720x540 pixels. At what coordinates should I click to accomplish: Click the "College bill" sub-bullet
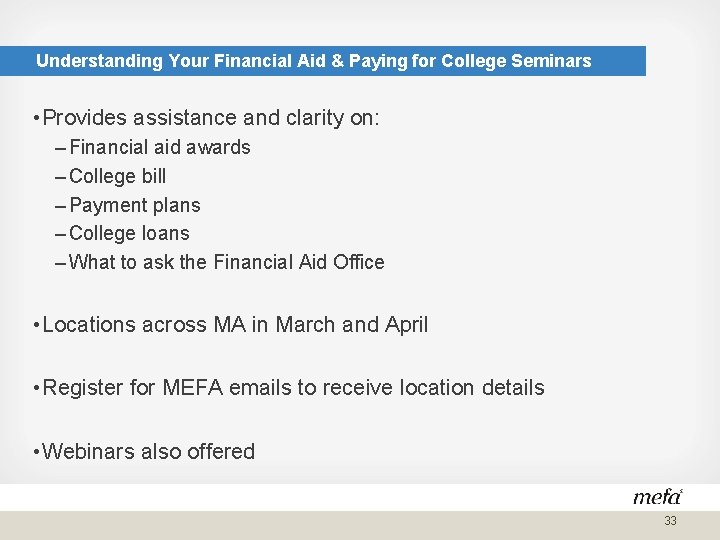118,177
